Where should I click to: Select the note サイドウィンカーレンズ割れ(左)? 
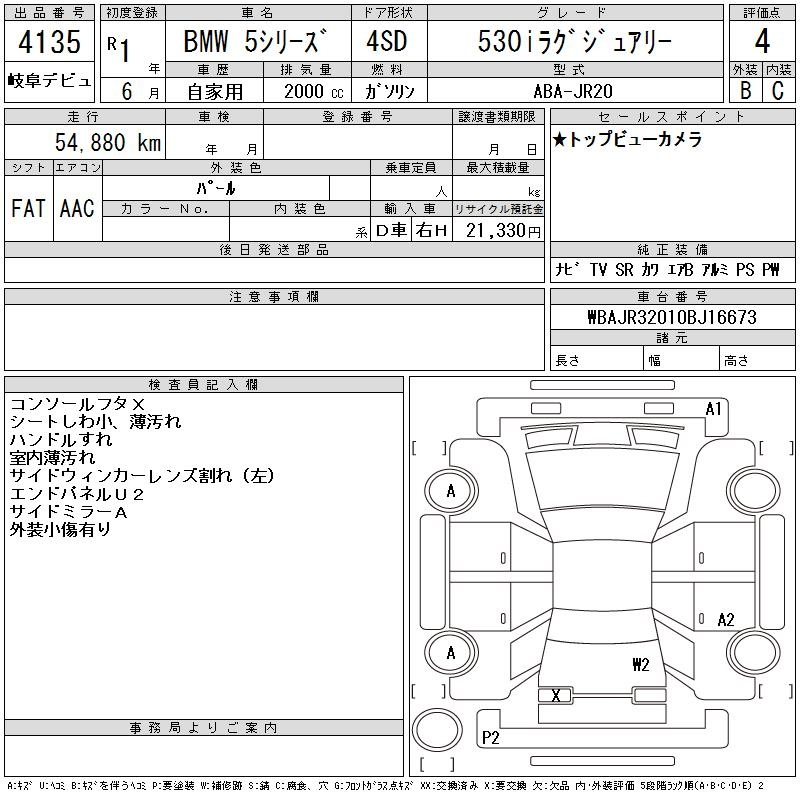pos(142,476)
